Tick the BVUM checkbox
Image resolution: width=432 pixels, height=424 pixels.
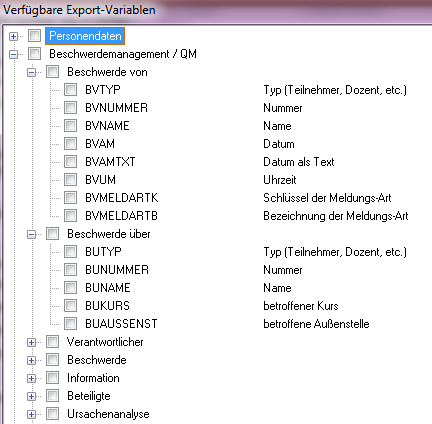pyautogui.click(x=71, y=180)
